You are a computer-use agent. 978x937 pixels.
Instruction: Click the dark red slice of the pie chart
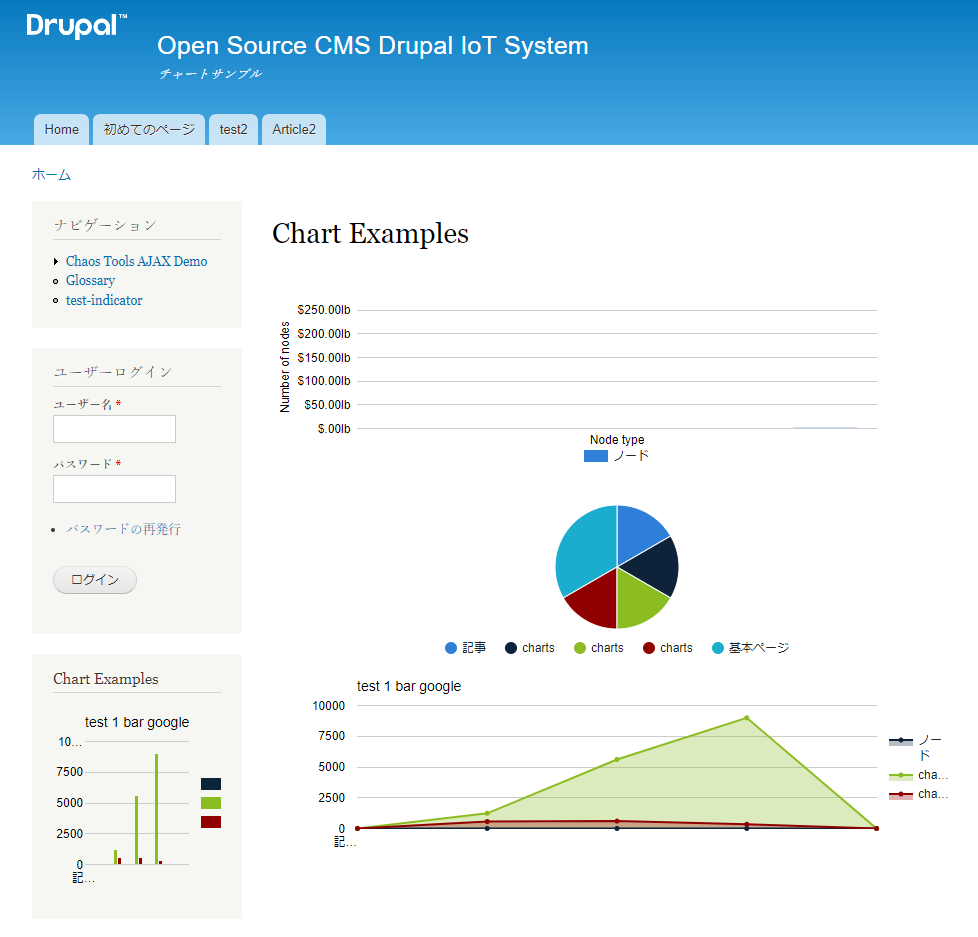596,601
